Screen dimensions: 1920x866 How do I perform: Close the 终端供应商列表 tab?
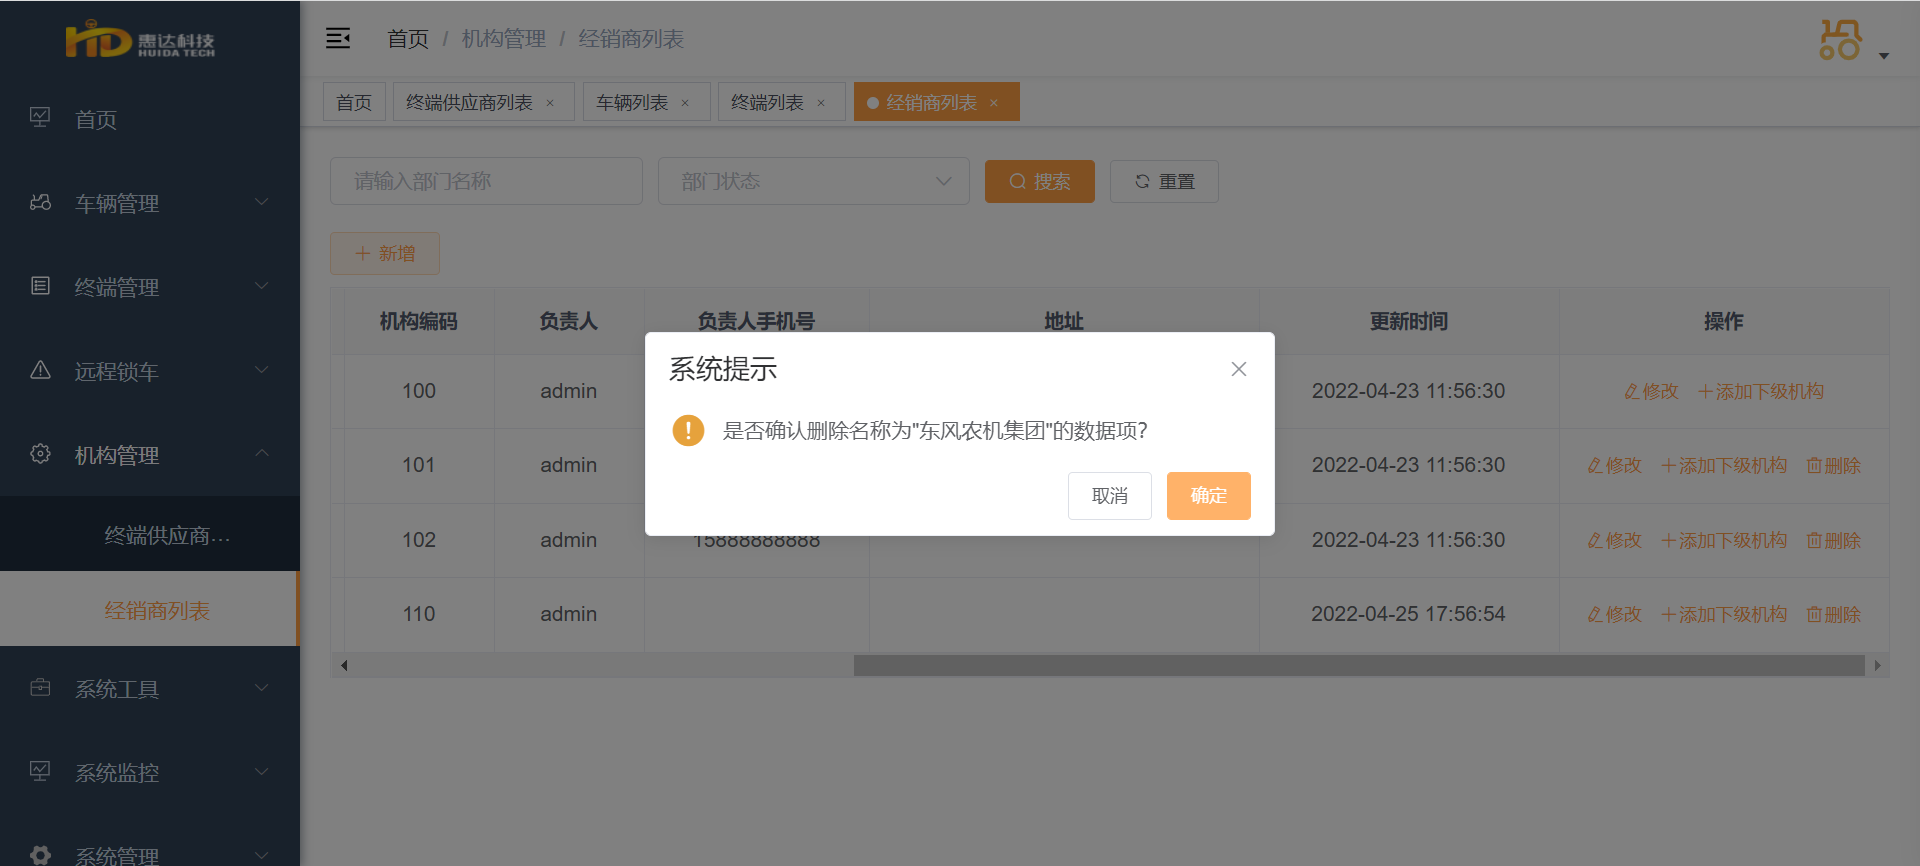(x=550, y=103)
